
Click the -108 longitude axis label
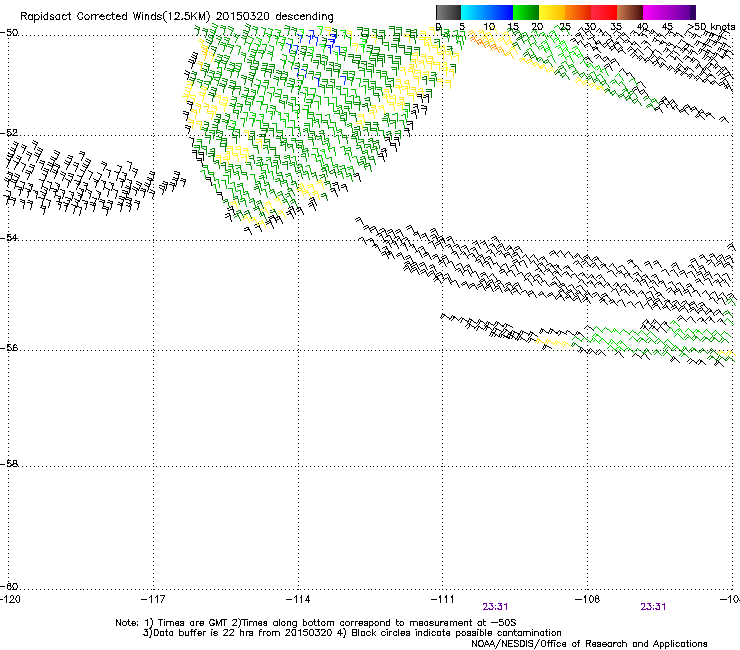pyautogui.click(x=588, y=599)
